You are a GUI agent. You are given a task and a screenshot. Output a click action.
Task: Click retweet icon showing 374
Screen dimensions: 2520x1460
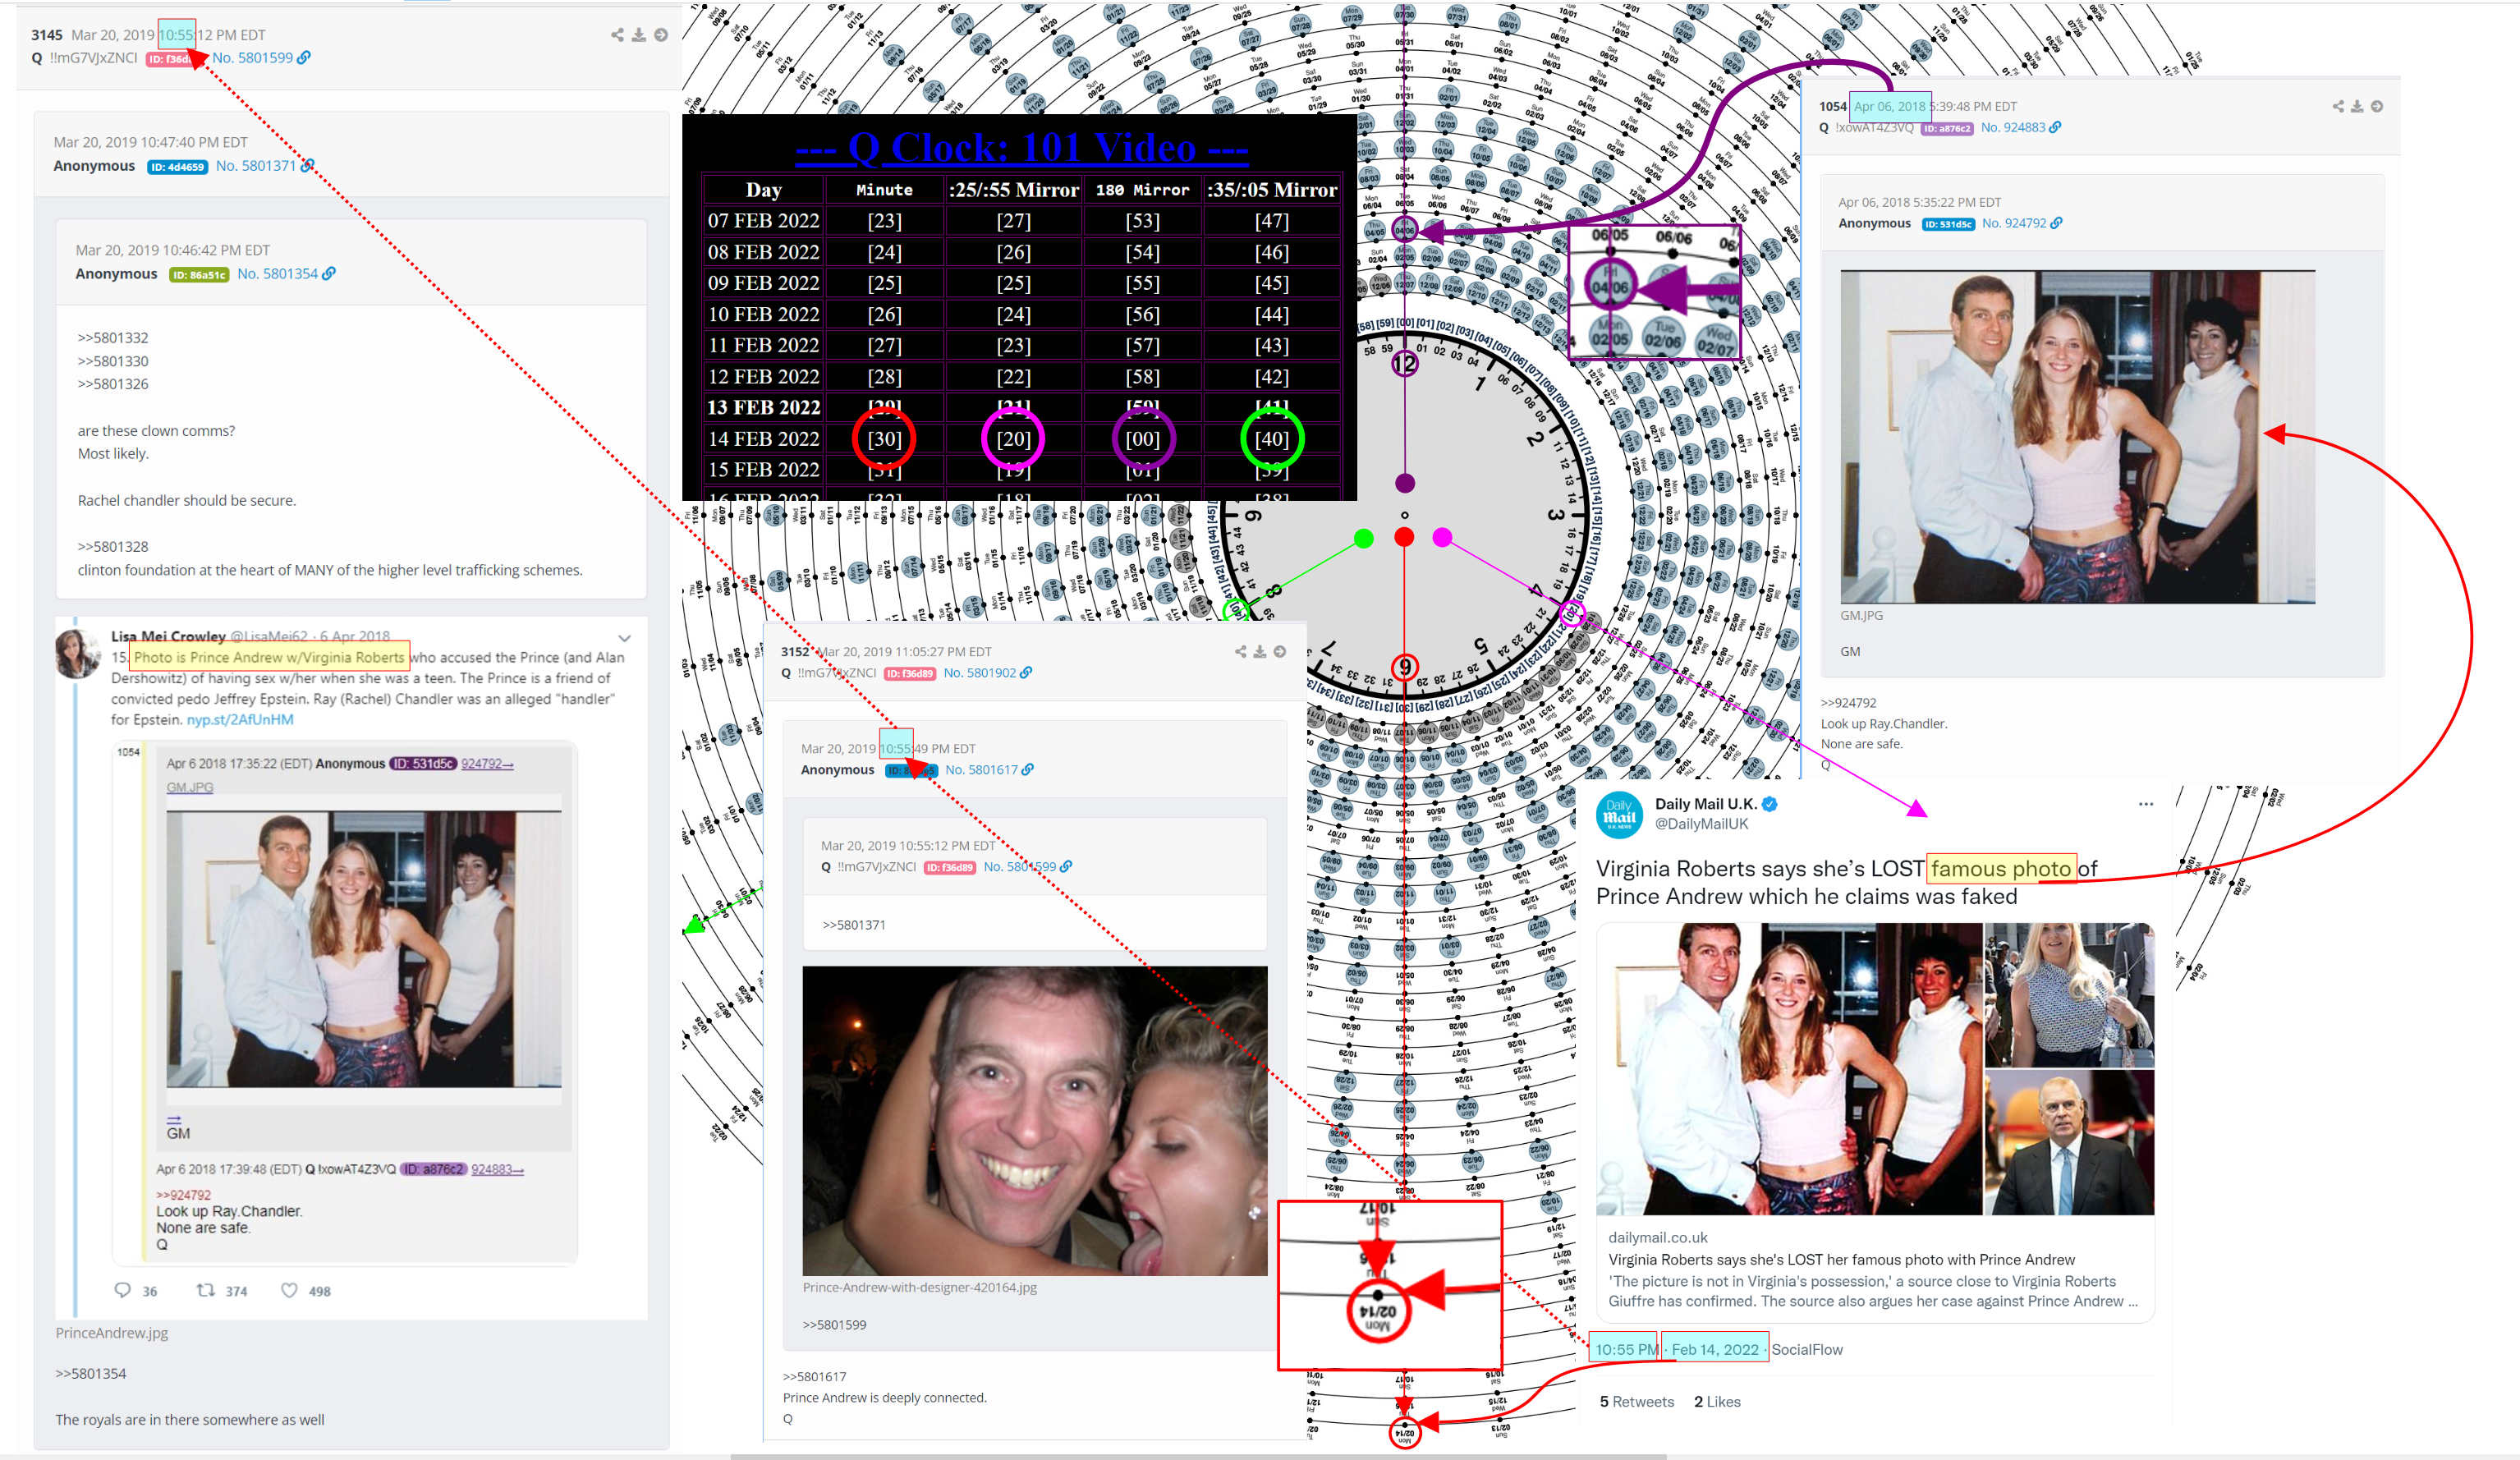click(205, 1290)
